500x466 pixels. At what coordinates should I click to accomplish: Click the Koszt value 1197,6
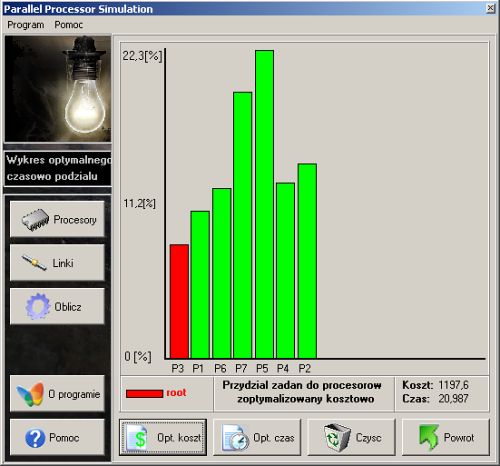[x=453, y=385]
